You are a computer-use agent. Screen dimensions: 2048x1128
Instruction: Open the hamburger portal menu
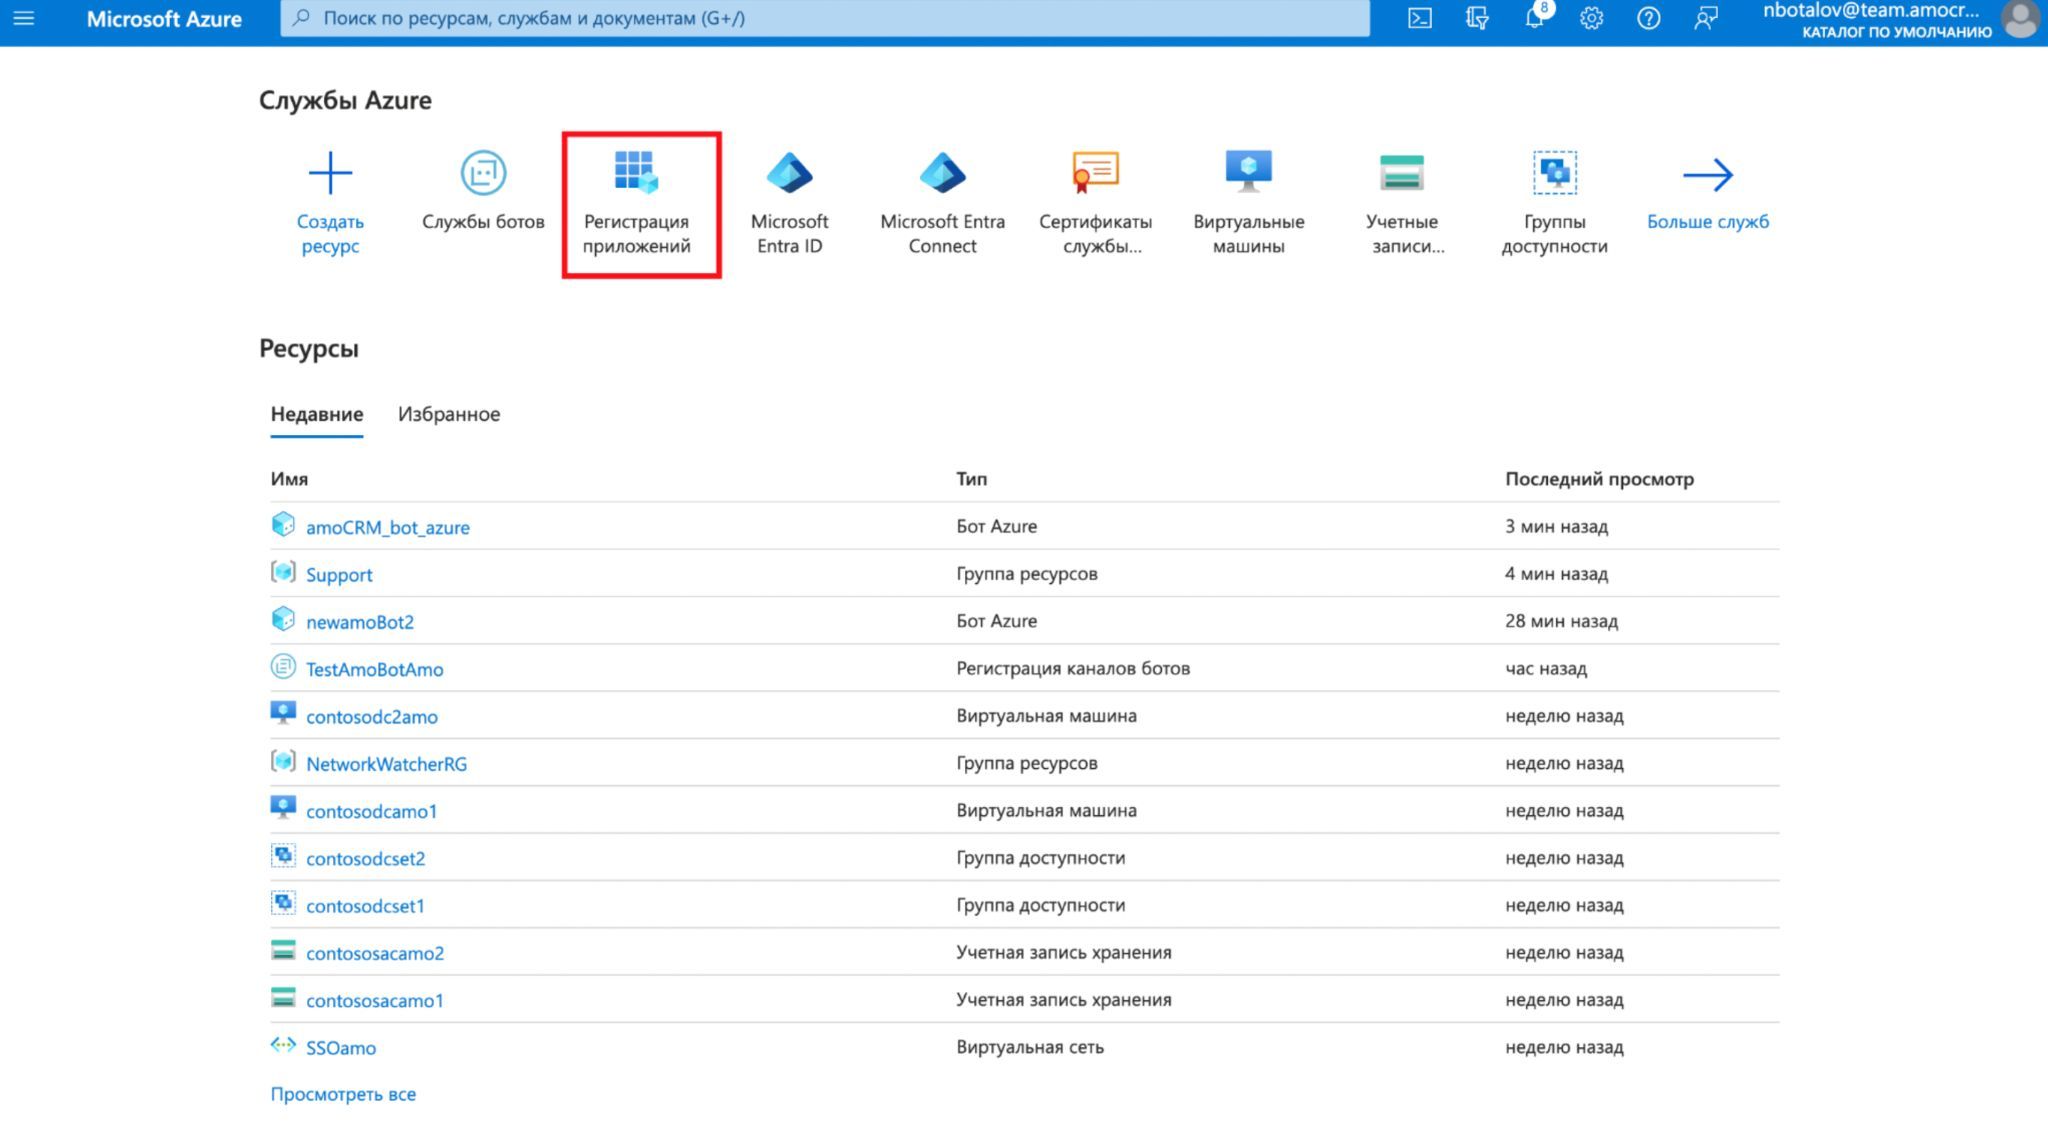click(x=24, y=18)
